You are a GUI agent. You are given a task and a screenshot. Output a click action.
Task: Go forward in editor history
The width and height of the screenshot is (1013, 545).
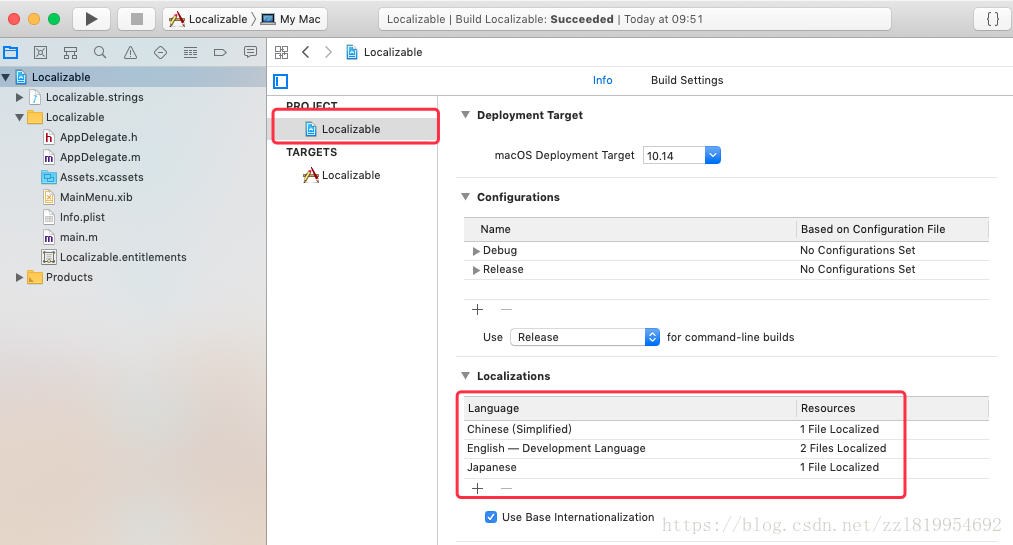click(x=328, y=52)
